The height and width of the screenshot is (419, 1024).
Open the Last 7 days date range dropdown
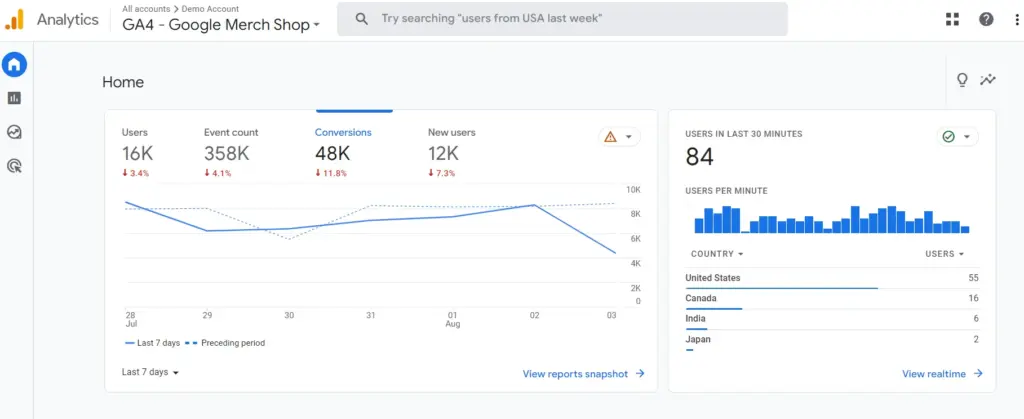tap(150, 372)
